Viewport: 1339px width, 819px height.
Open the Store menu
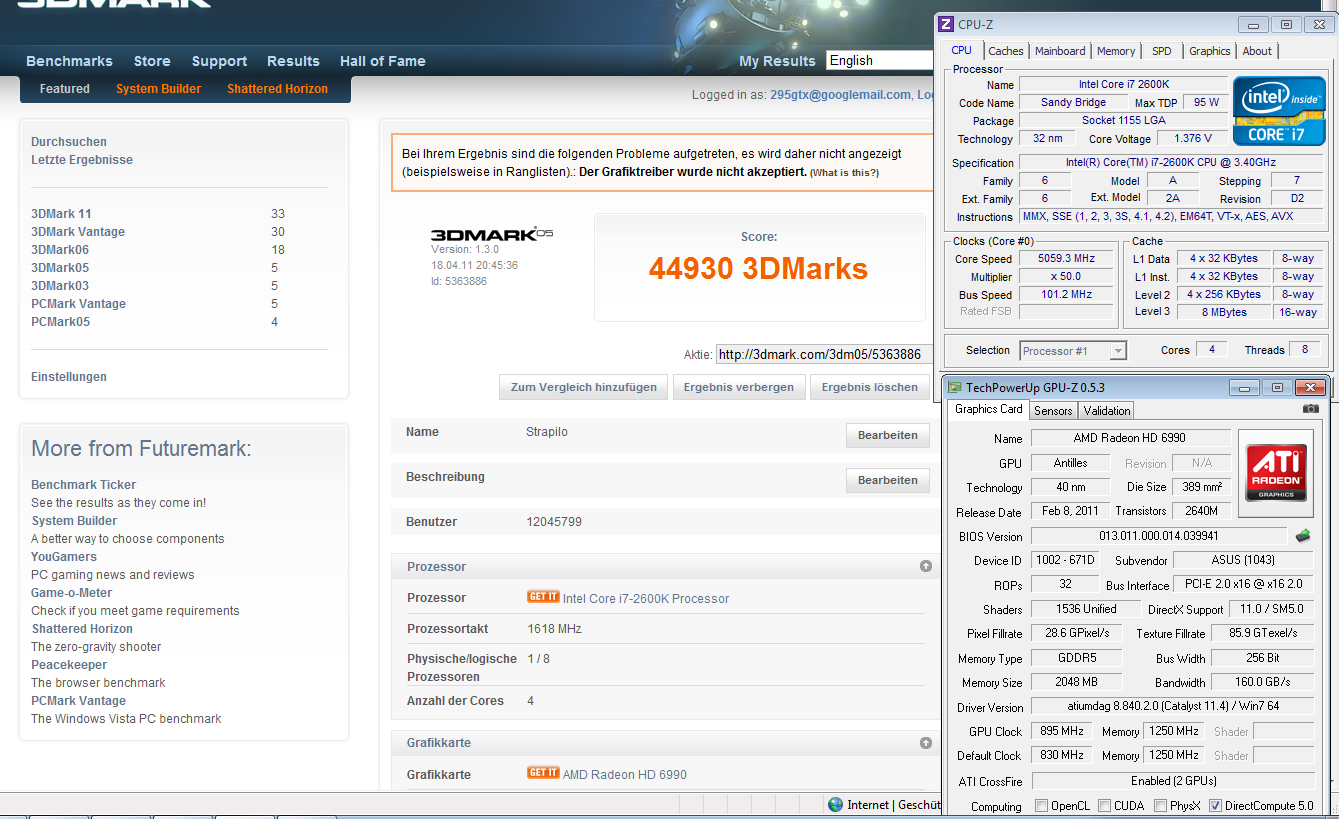click(x=152, y=61)
